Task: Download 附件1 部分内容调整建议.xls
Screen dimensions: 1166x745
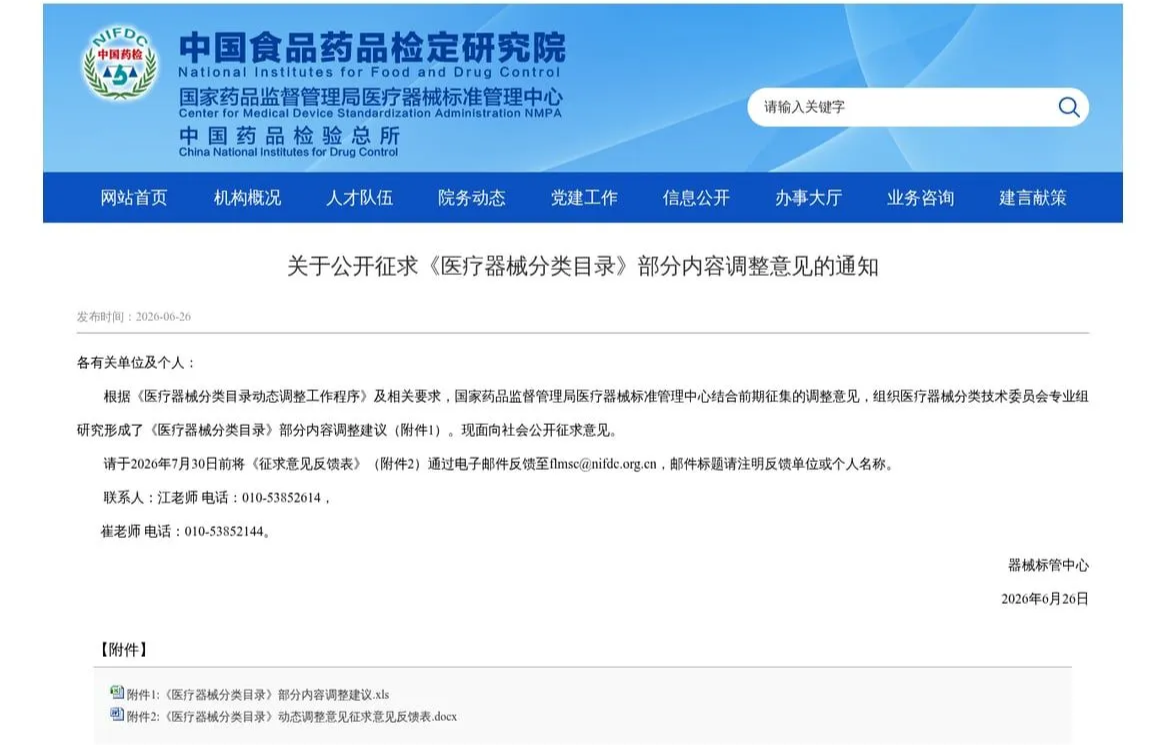Action: click(257, 694)
